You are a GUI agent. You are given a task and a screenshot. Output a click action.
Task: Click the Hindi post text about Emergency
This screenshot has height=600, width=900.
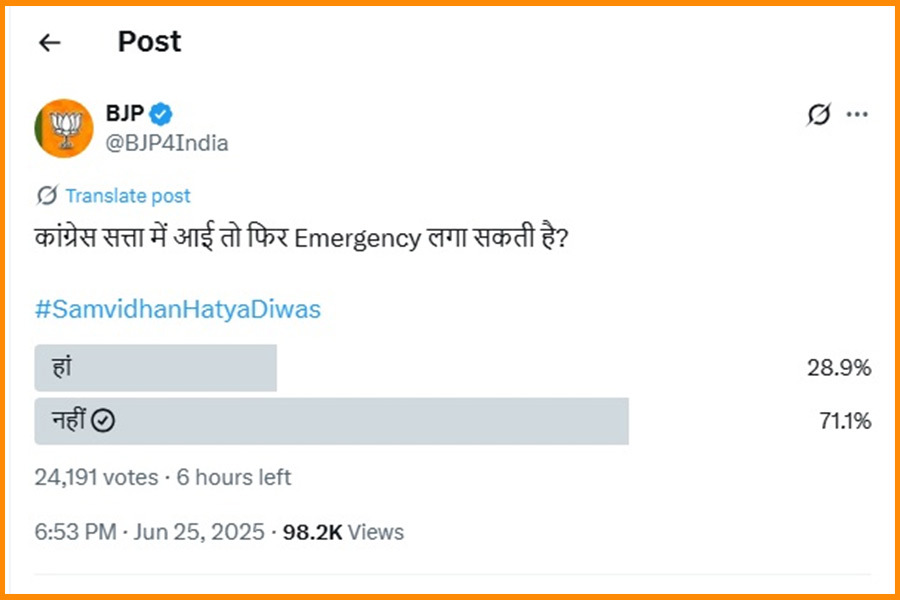[302, 241]
